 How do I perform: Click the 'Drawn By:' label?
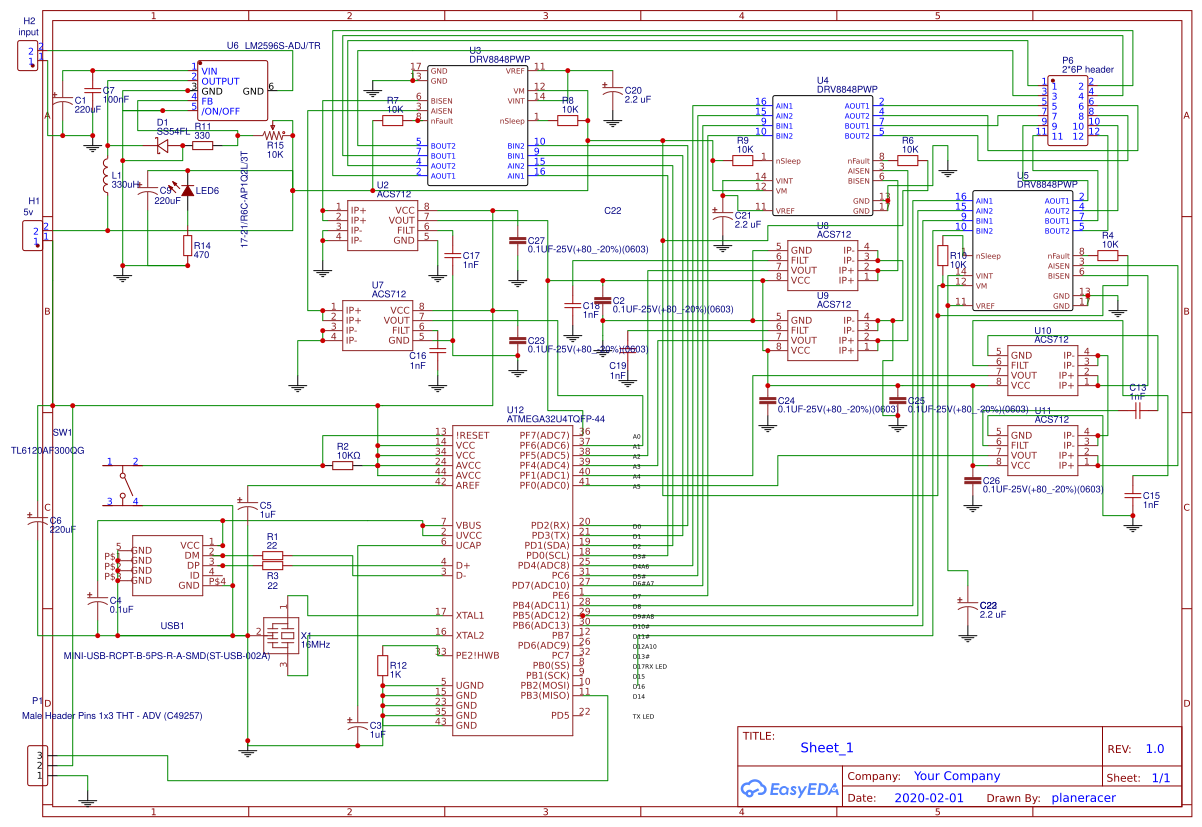click(1014, 798)
